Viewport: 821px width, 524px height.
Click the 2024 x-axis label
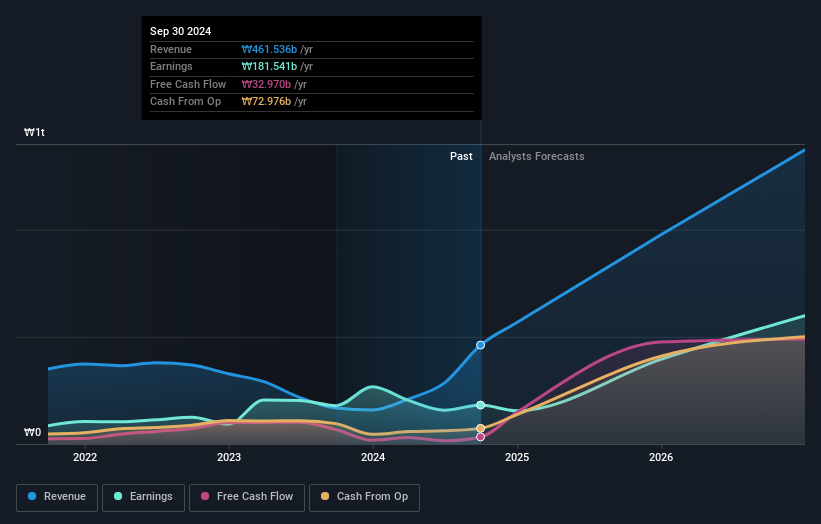coord(373,457)
